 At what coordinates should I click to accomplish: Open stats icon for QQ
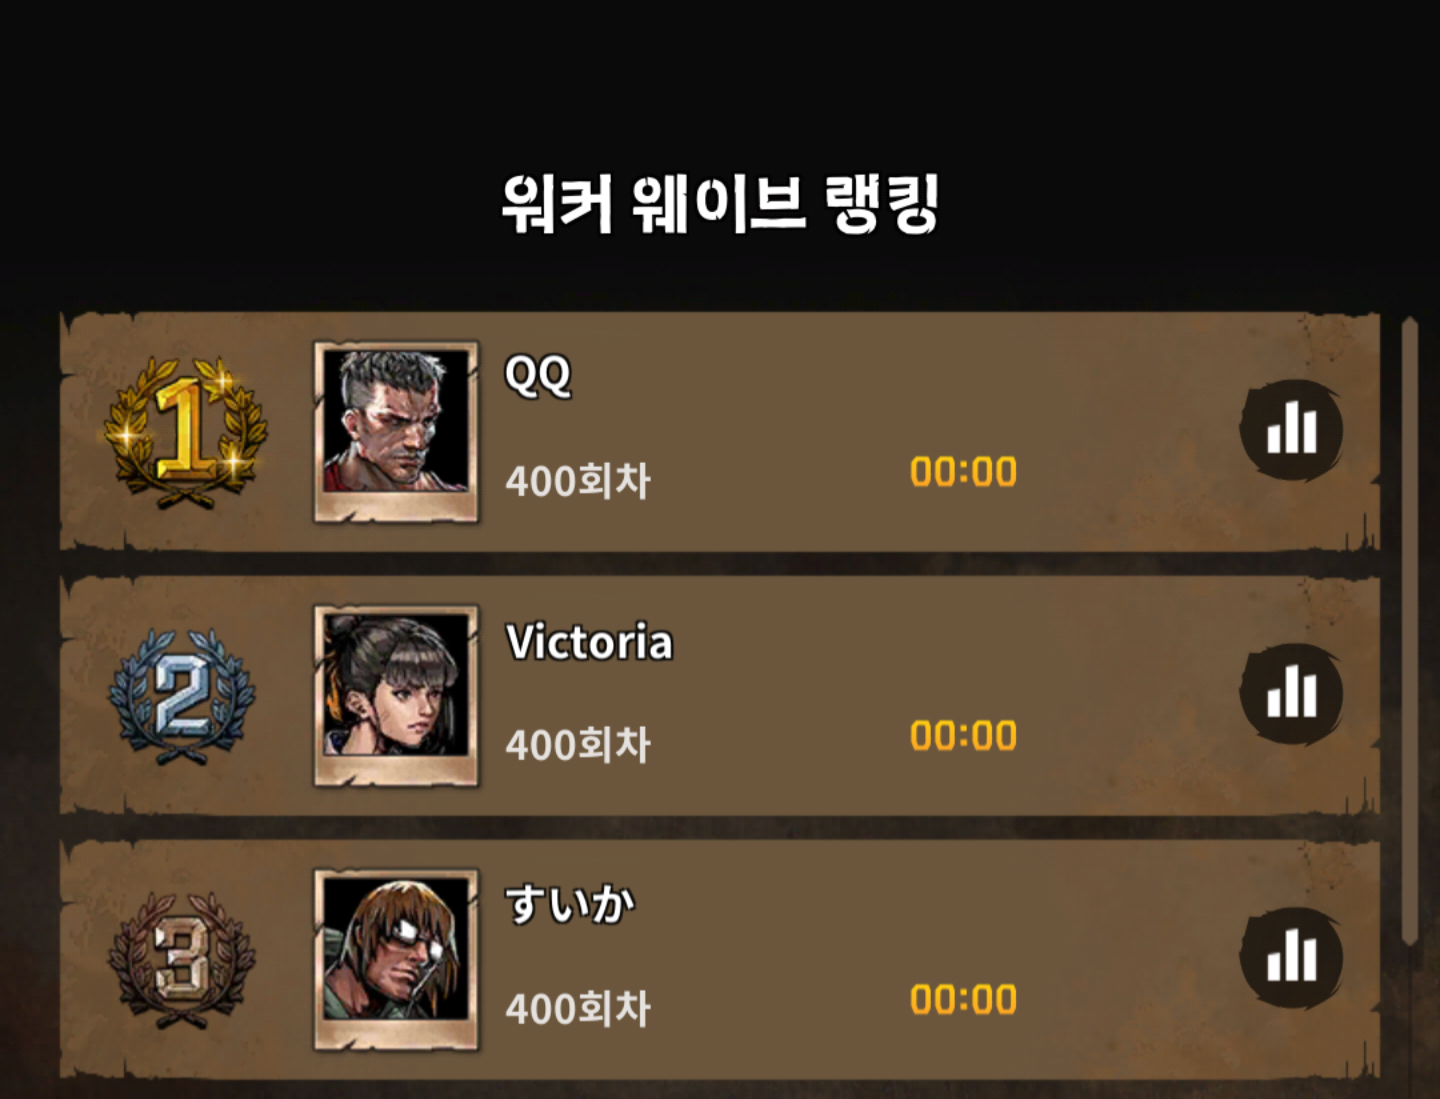[x=1291, y=430]
